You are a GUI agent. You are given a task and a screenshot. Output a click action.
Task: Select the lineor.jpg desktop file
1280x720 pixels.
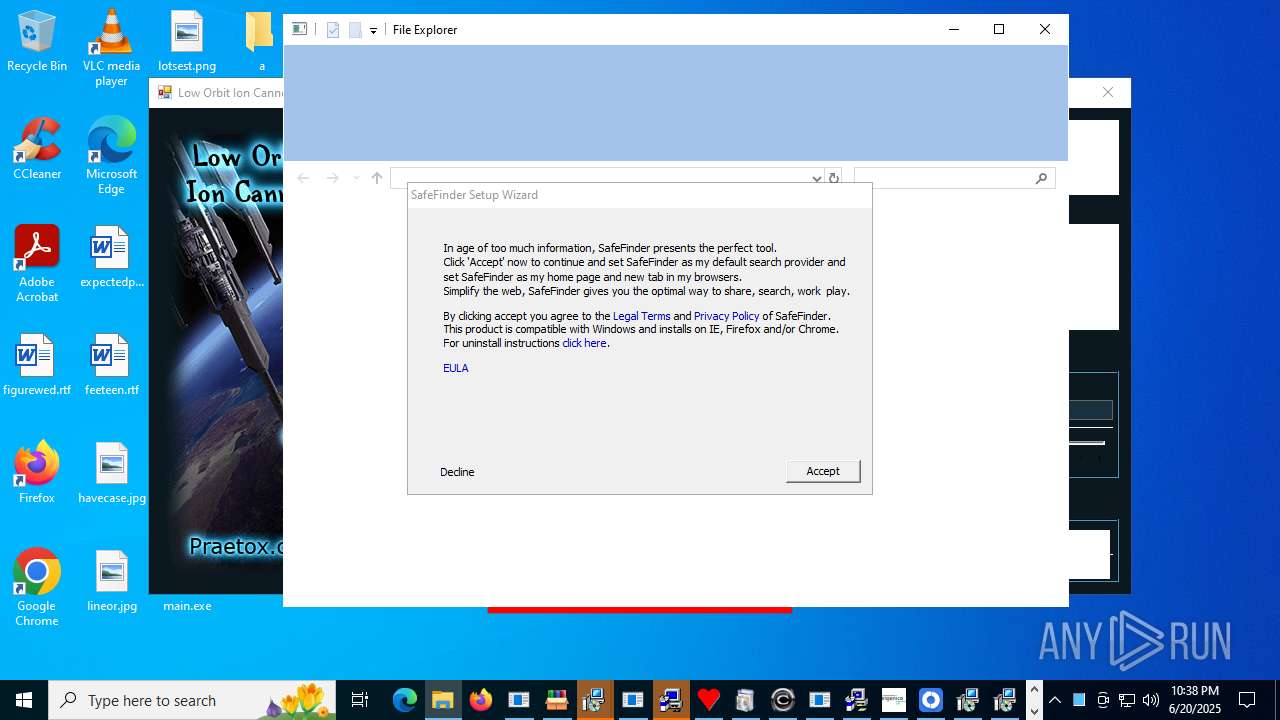coord(111,581)
